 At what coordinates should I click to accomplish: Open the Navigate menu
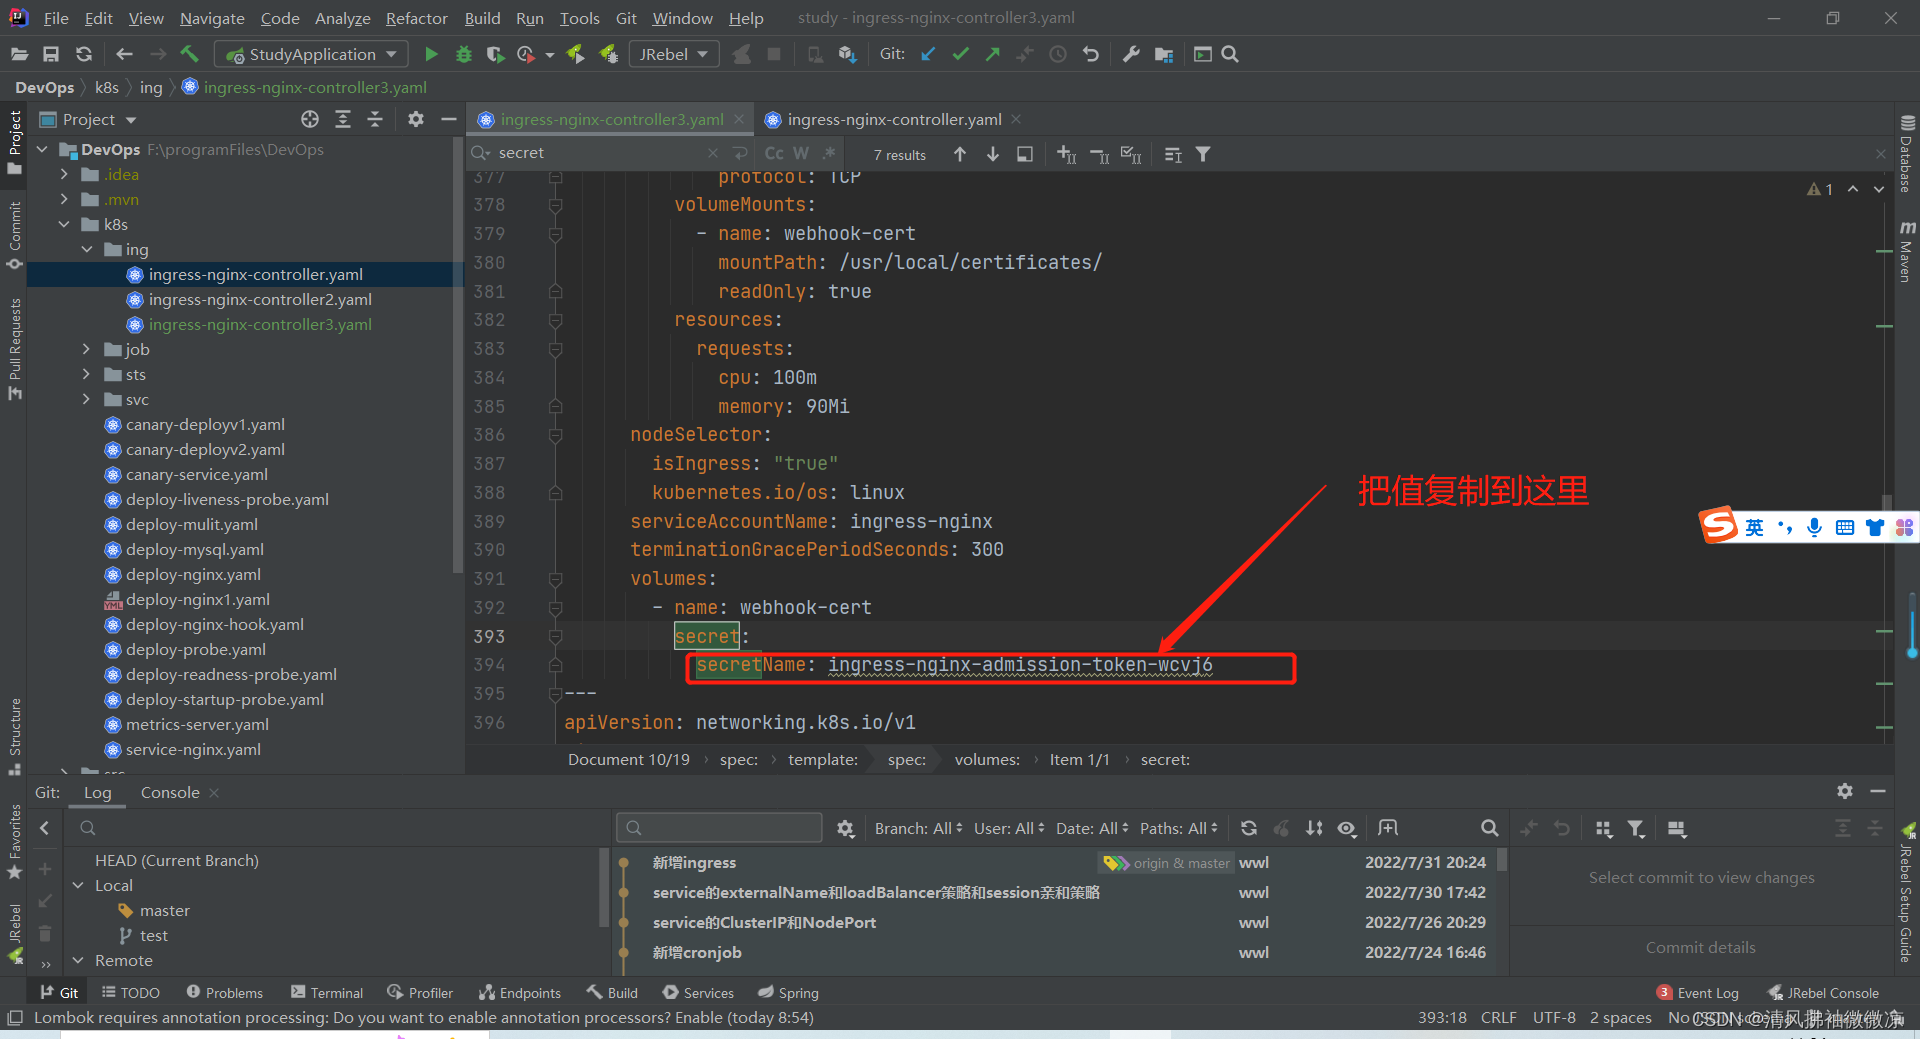(x=212, y=18)
